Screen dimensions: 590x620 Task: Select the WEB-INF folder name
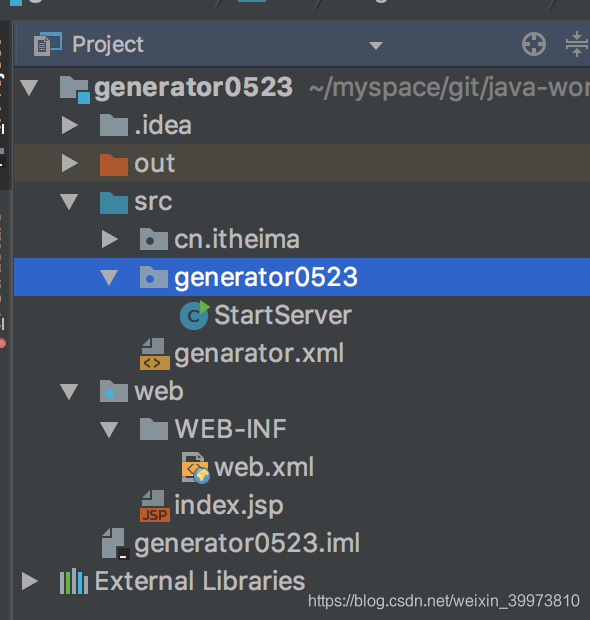(x=231, y=429)
